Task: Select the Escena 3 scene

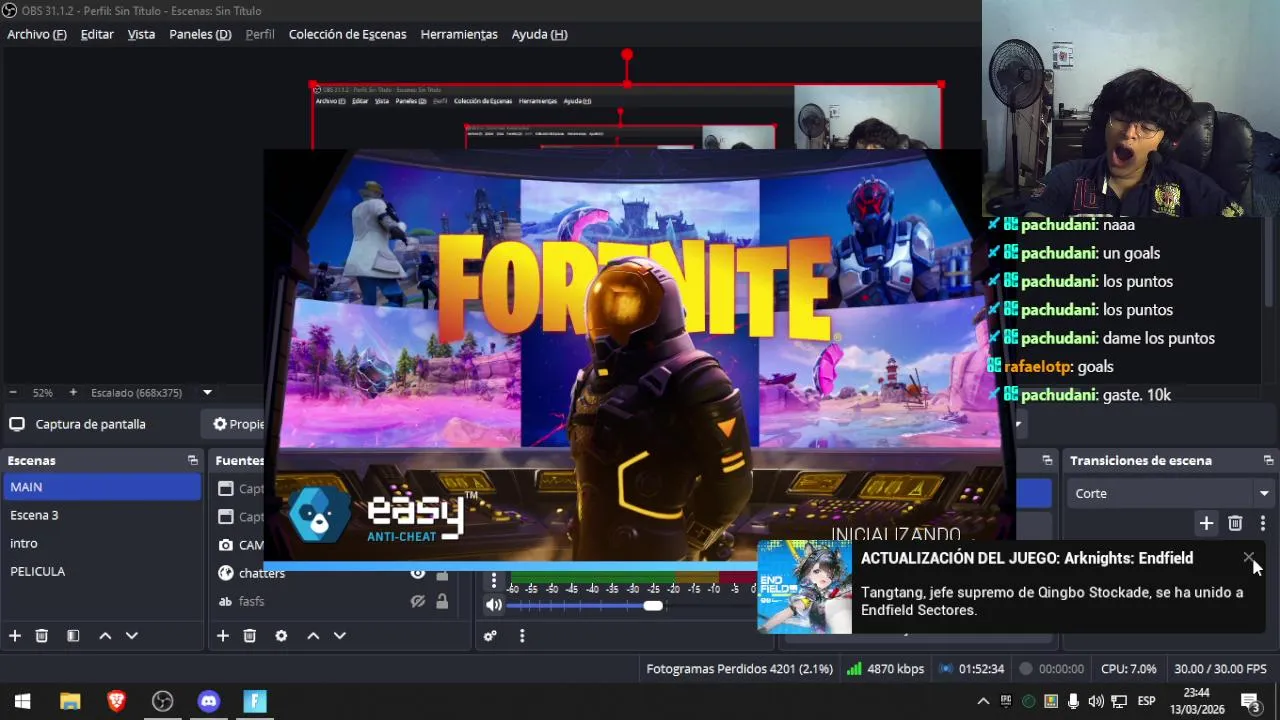Action: pyautogui.click(x=102, y=515)
